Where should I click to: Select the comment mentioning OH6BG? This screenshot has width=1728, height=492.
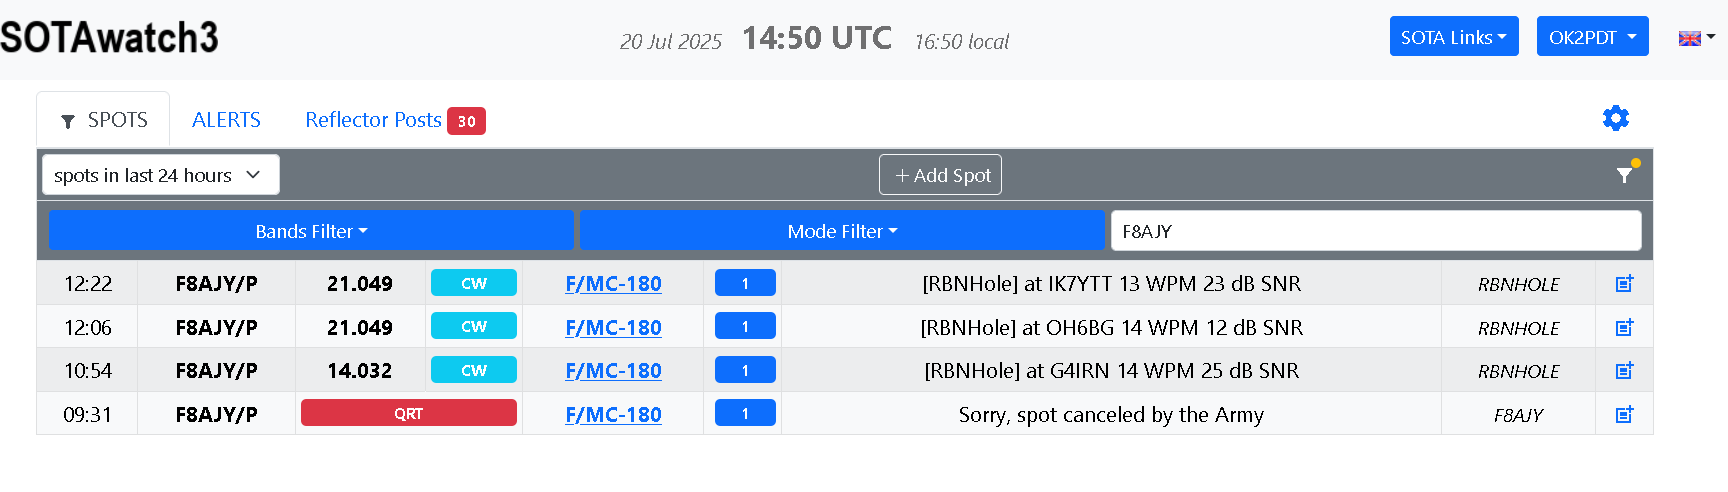(1111, 327)
